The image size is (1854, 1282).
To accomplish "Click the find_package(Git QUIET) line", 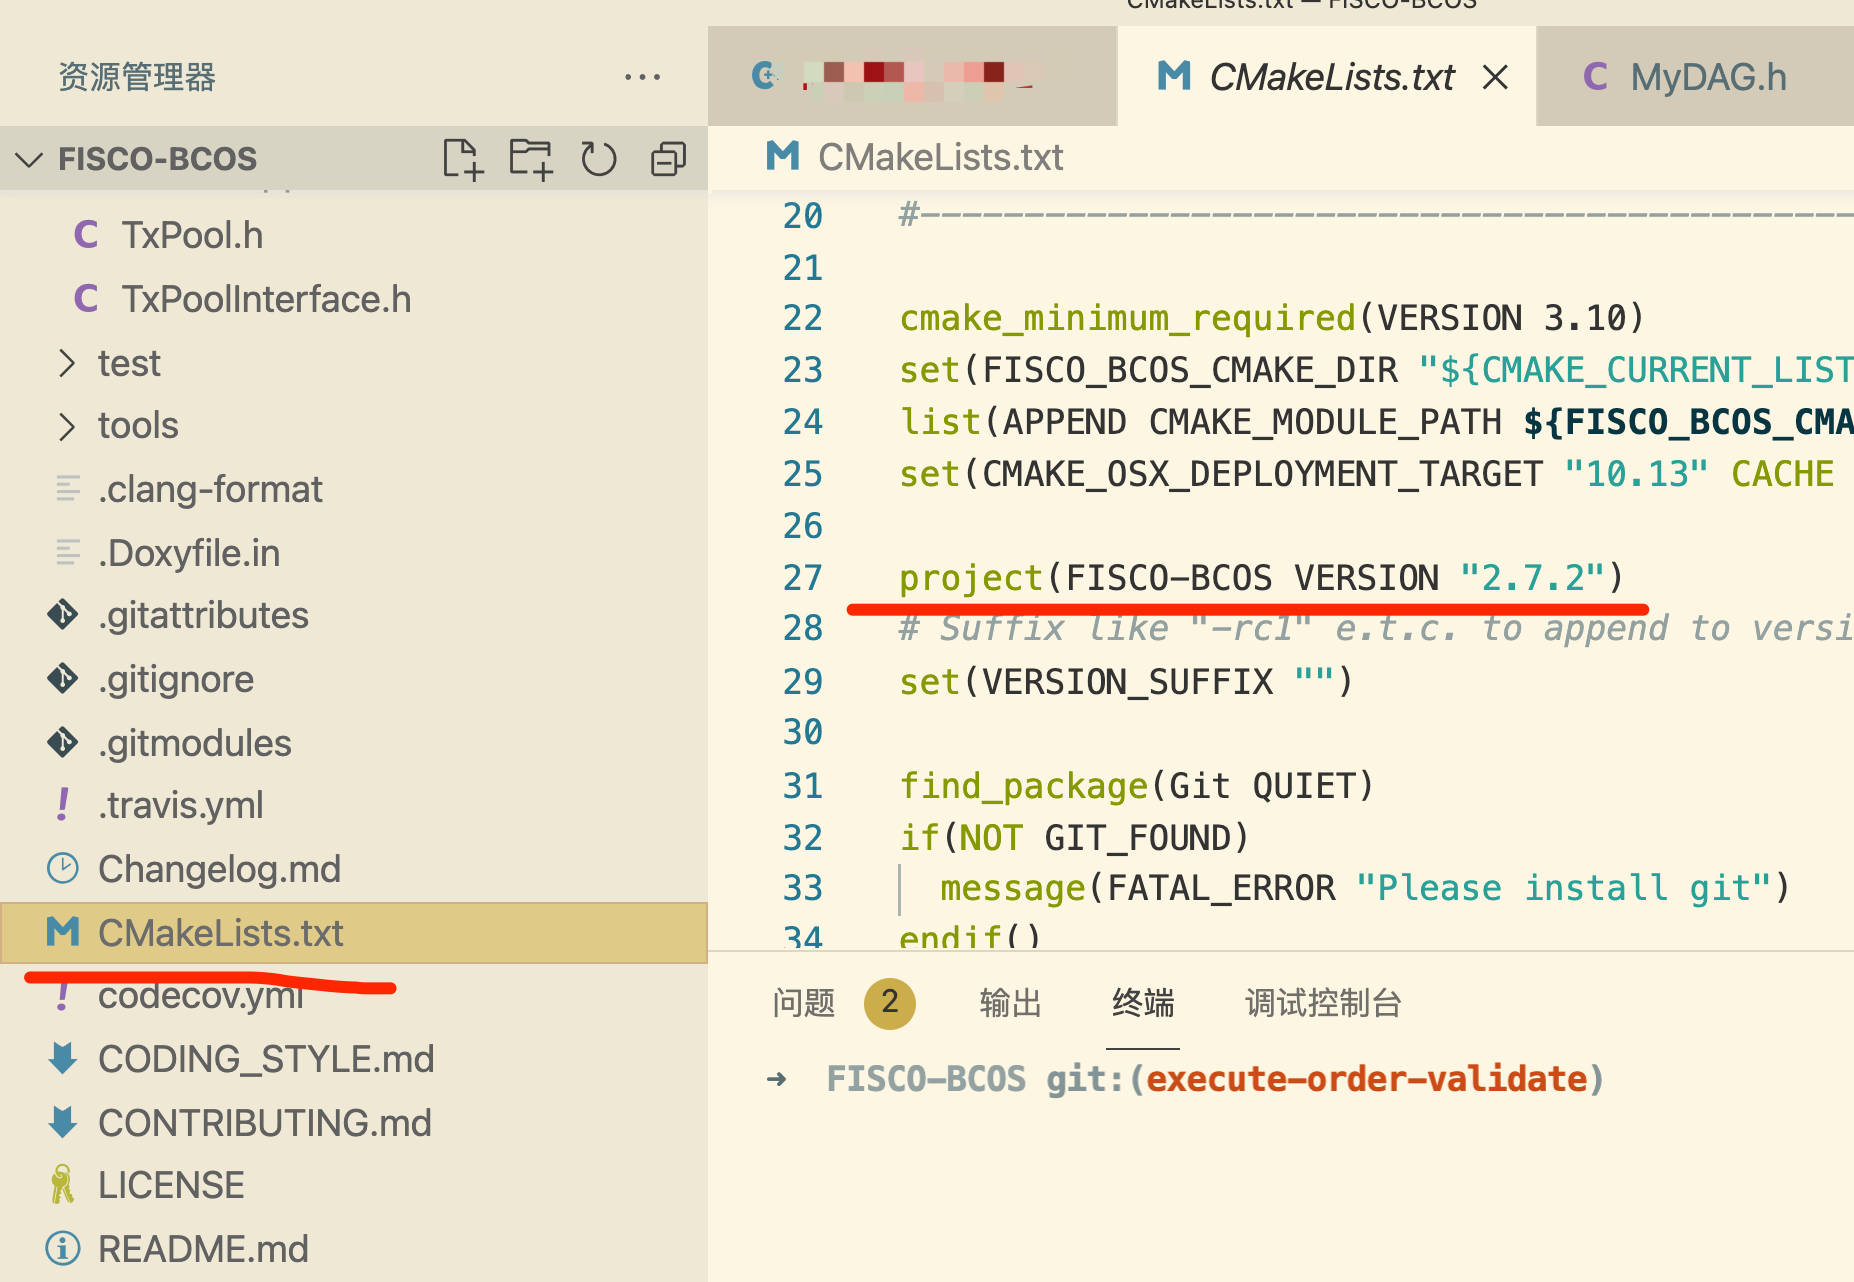I will pos(1137,786).
